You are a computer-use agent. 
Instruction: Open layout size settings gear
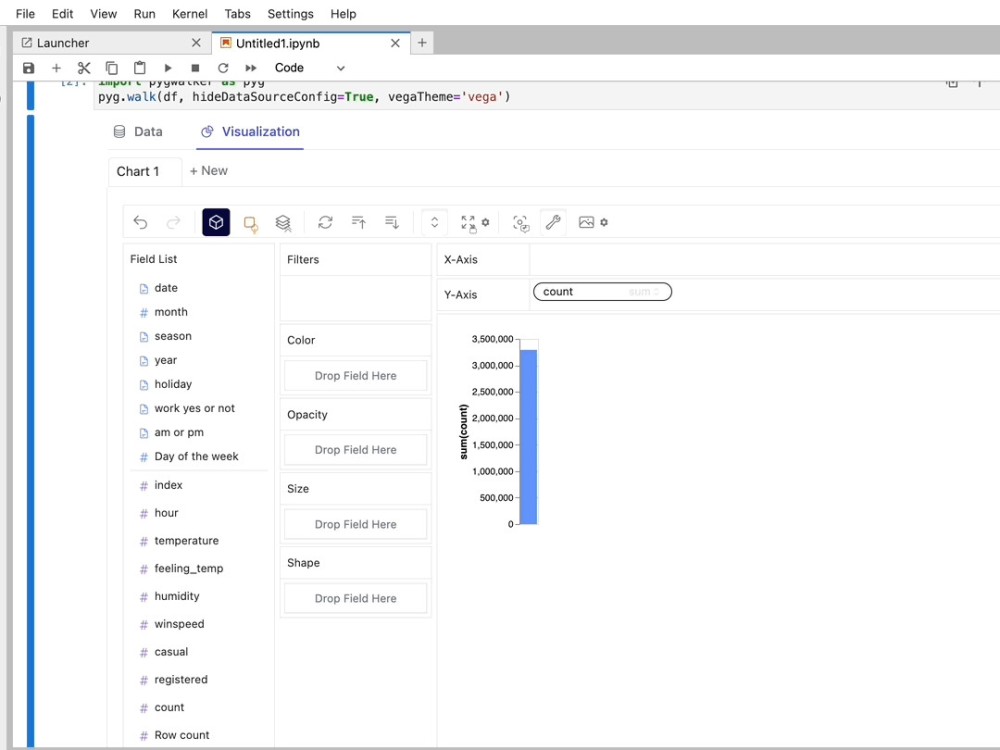[x=485, y=222]
